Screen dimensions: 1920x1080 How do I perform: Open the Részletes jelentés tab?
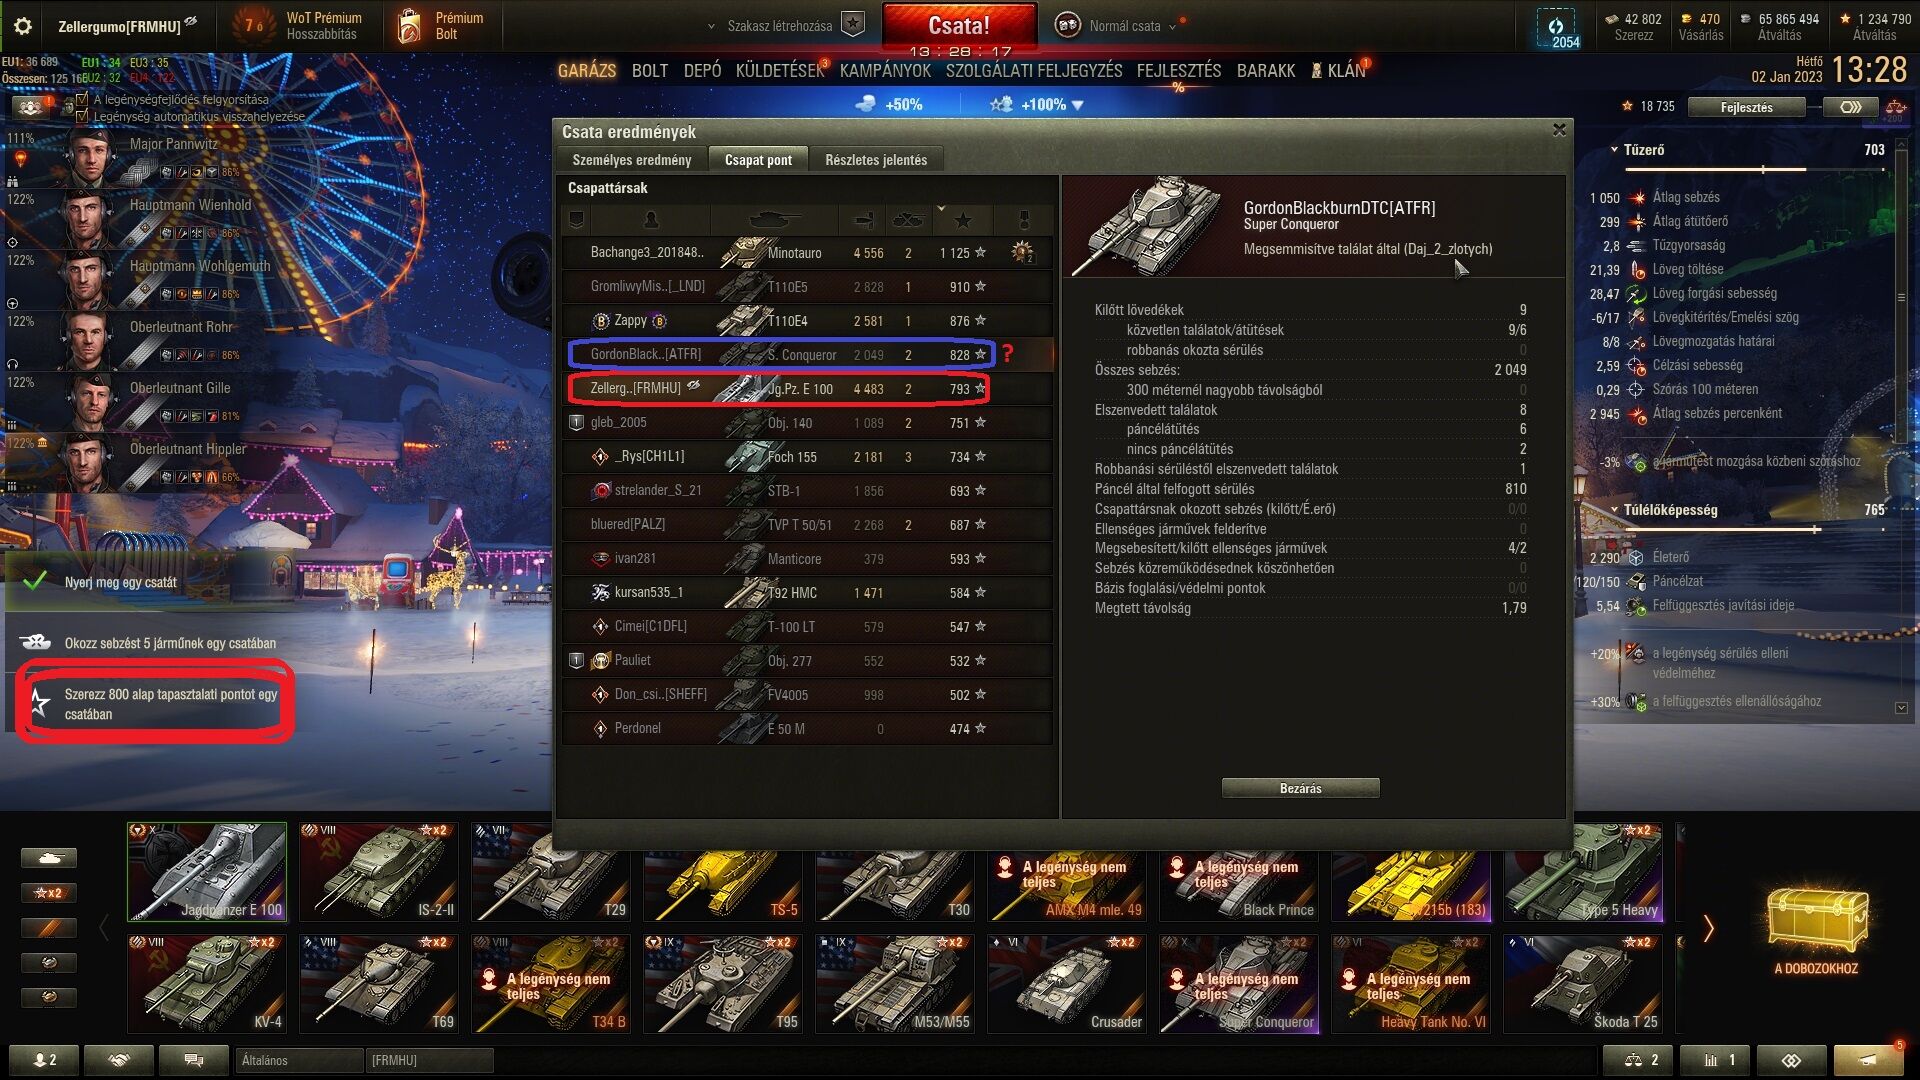click(876, 160)
